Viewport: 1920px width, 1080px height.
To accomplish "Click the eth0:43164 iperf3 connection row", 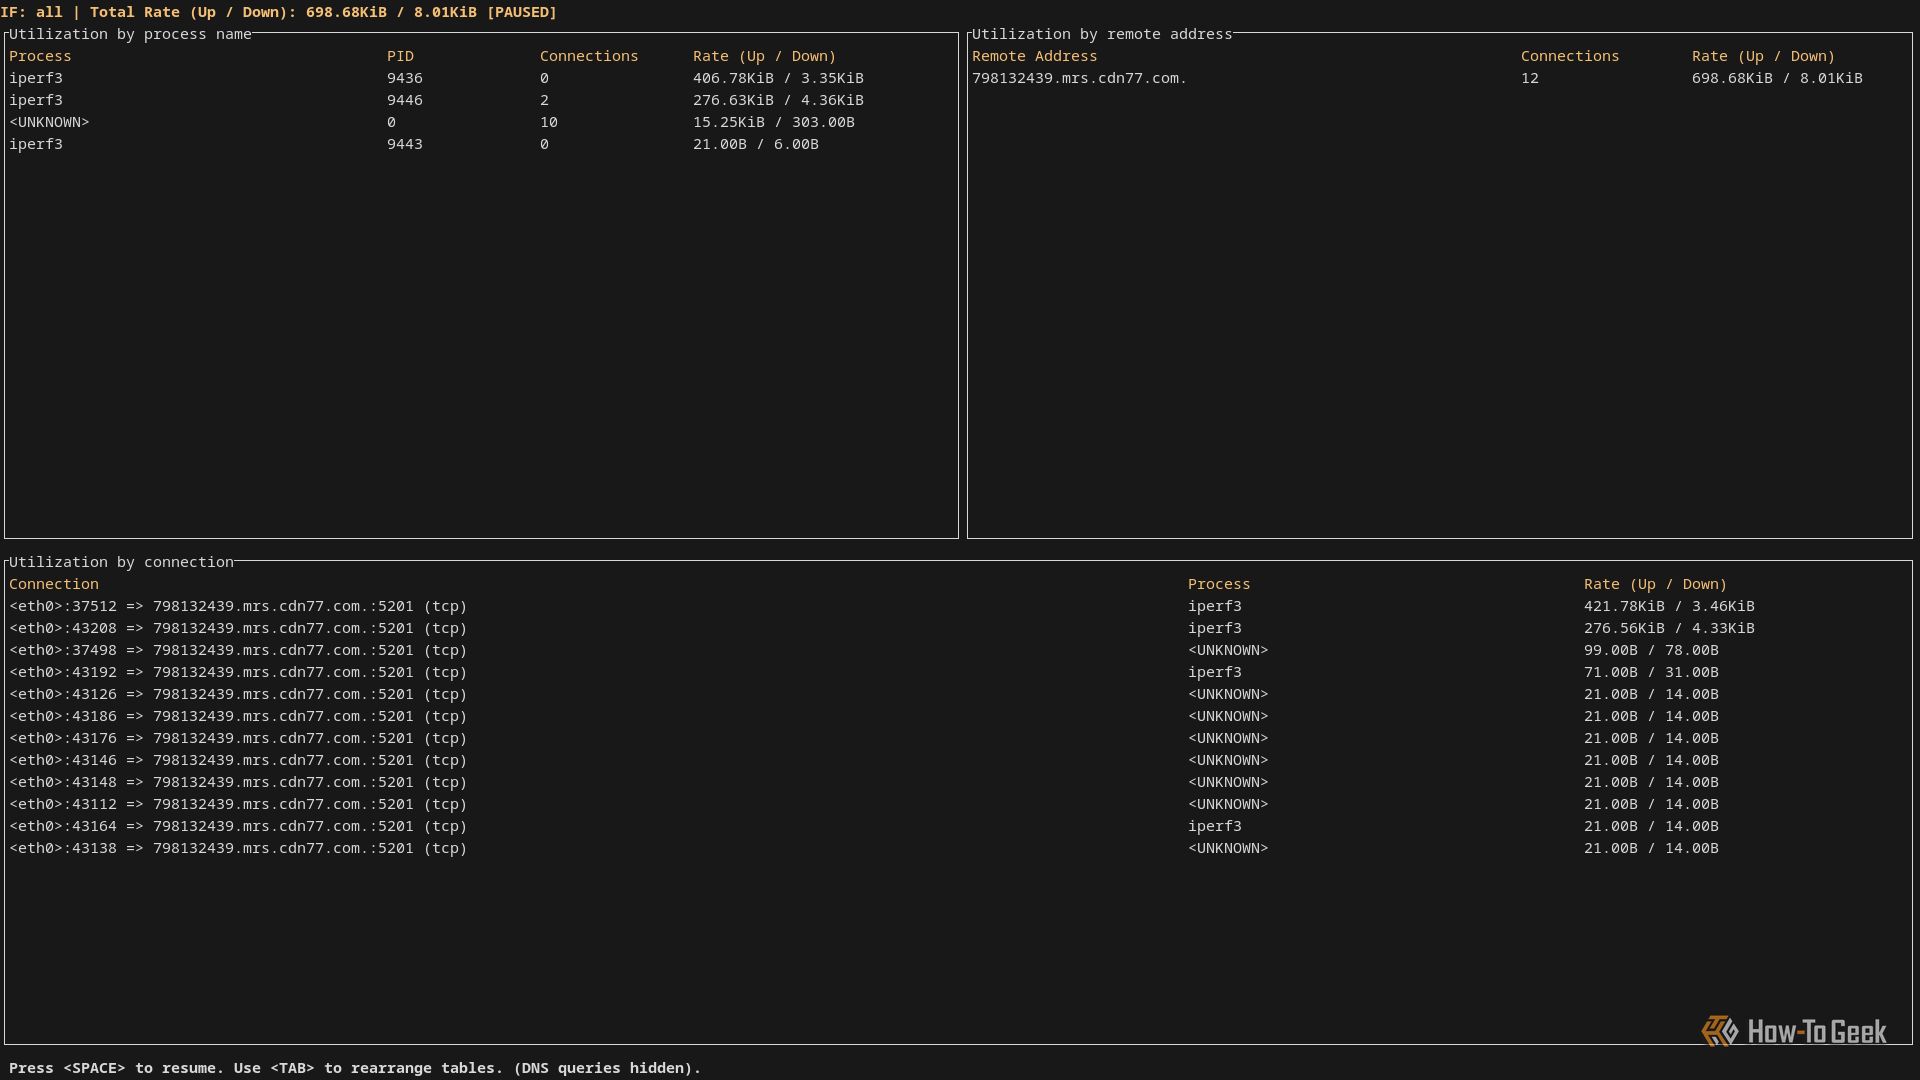I will 238,826.
